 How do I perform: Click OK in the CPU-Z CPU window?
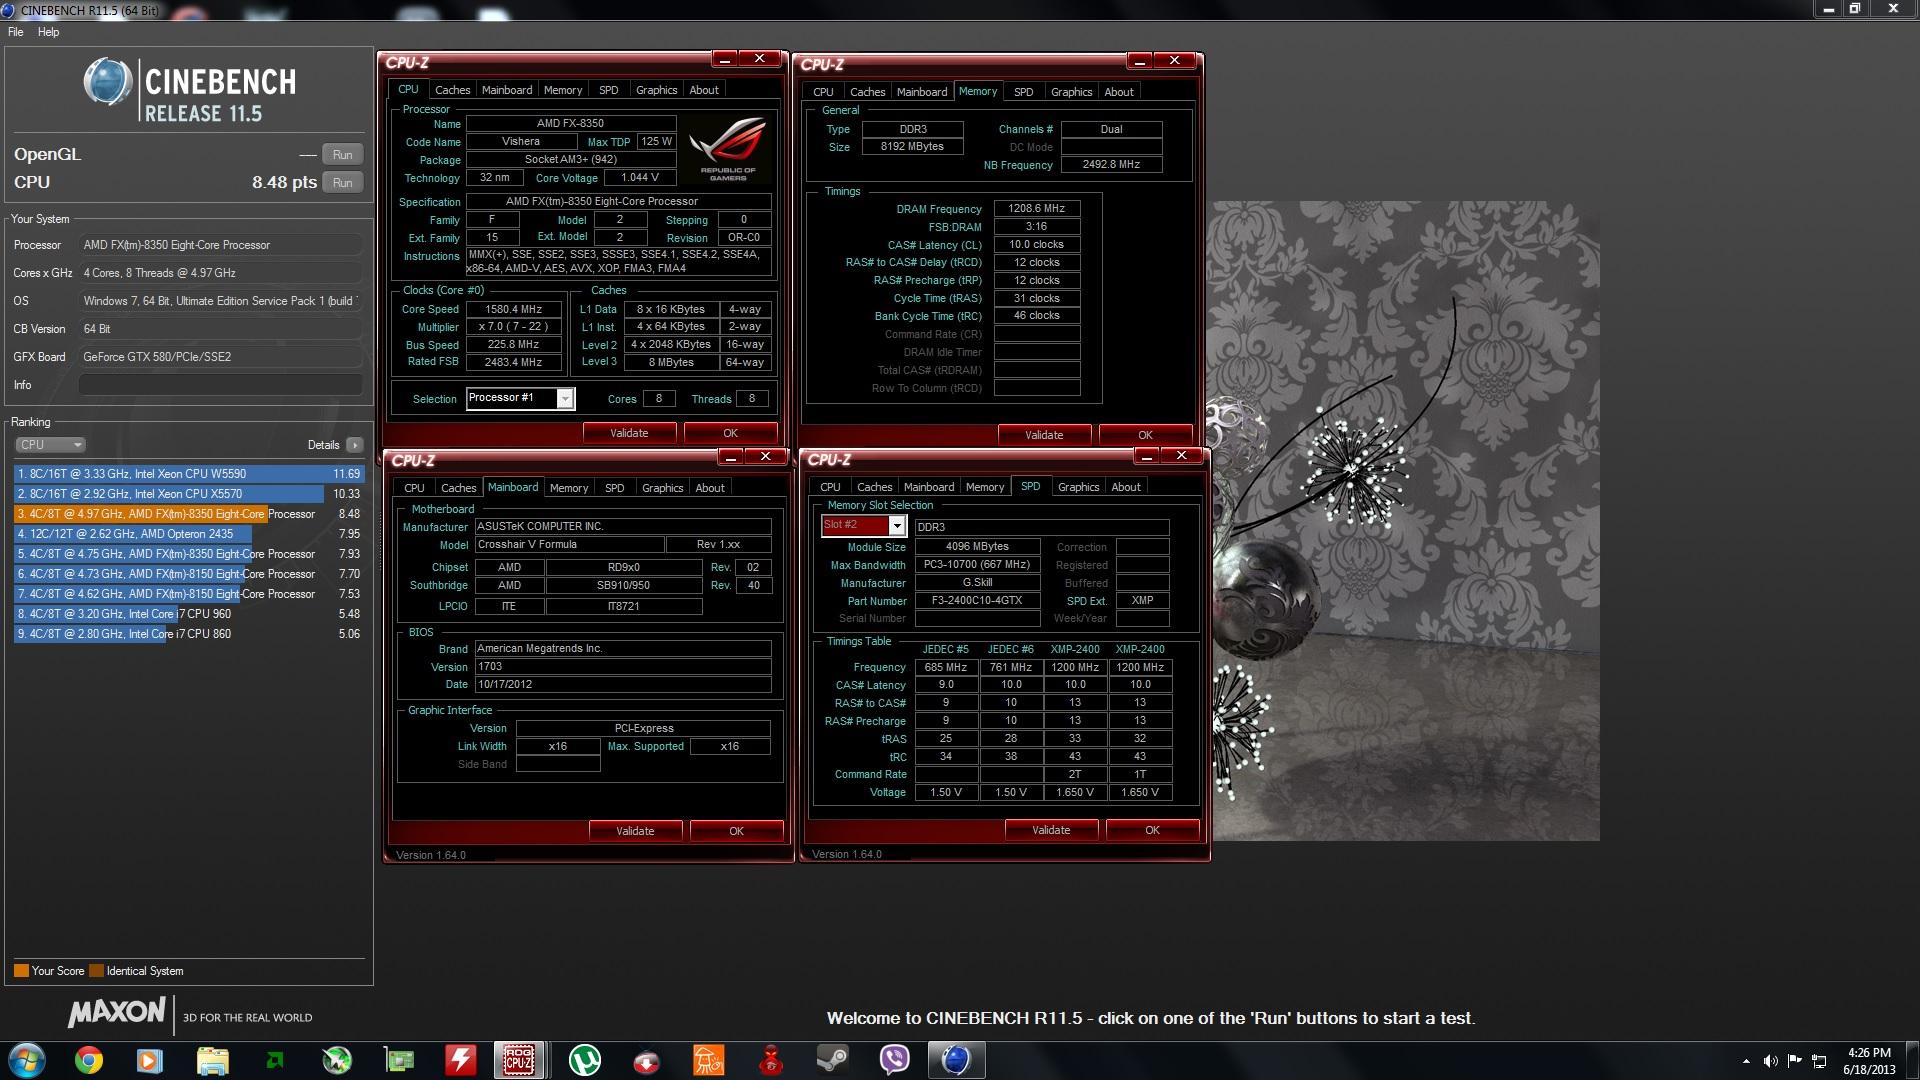click(x=730, y=433)
